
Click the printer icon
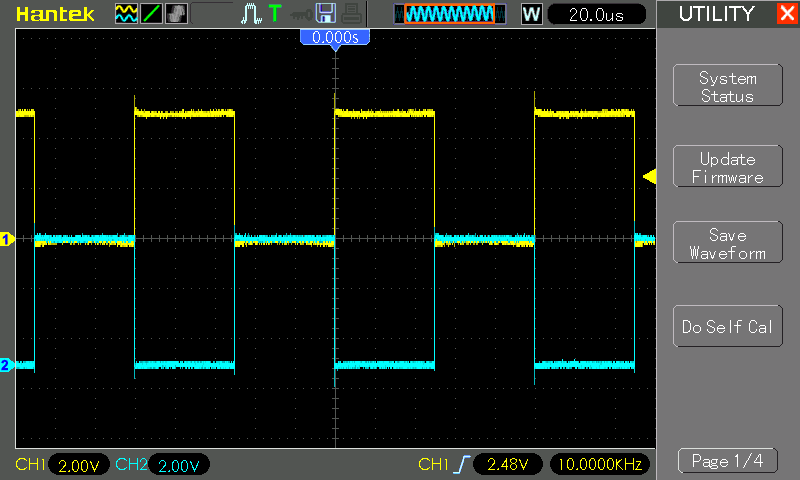point(352,14)
